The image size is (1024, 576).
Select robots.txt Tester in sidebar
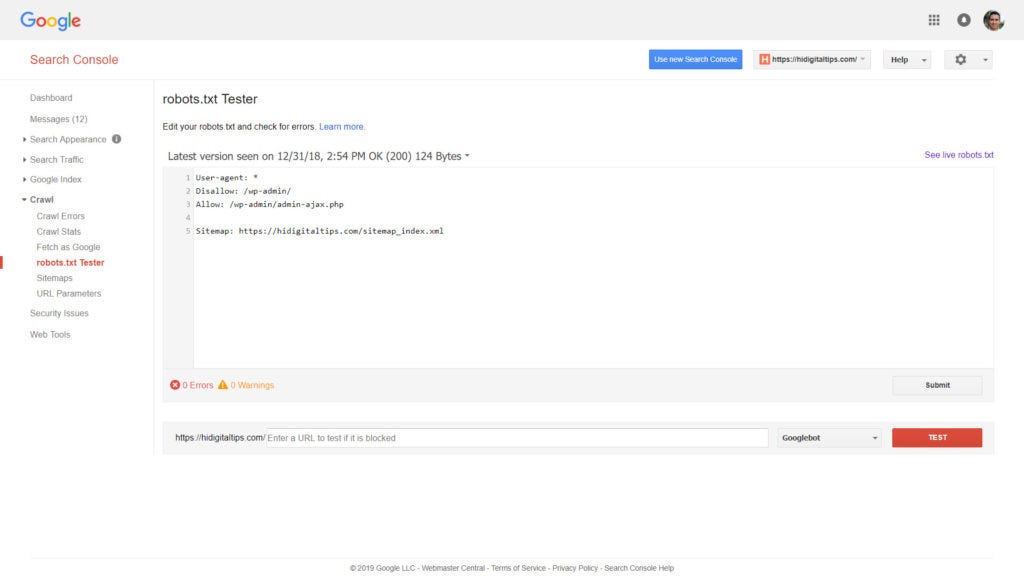point(70,263)
